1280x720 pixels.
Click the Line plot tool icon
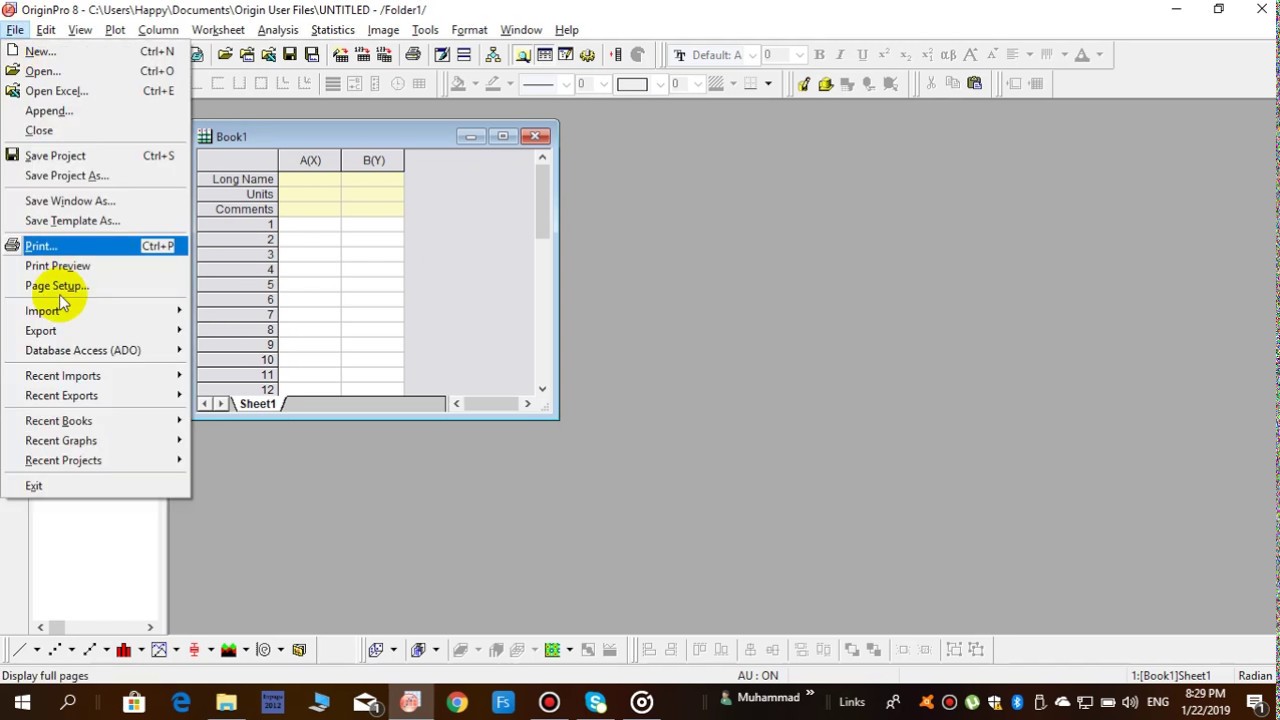pos(19,650)
